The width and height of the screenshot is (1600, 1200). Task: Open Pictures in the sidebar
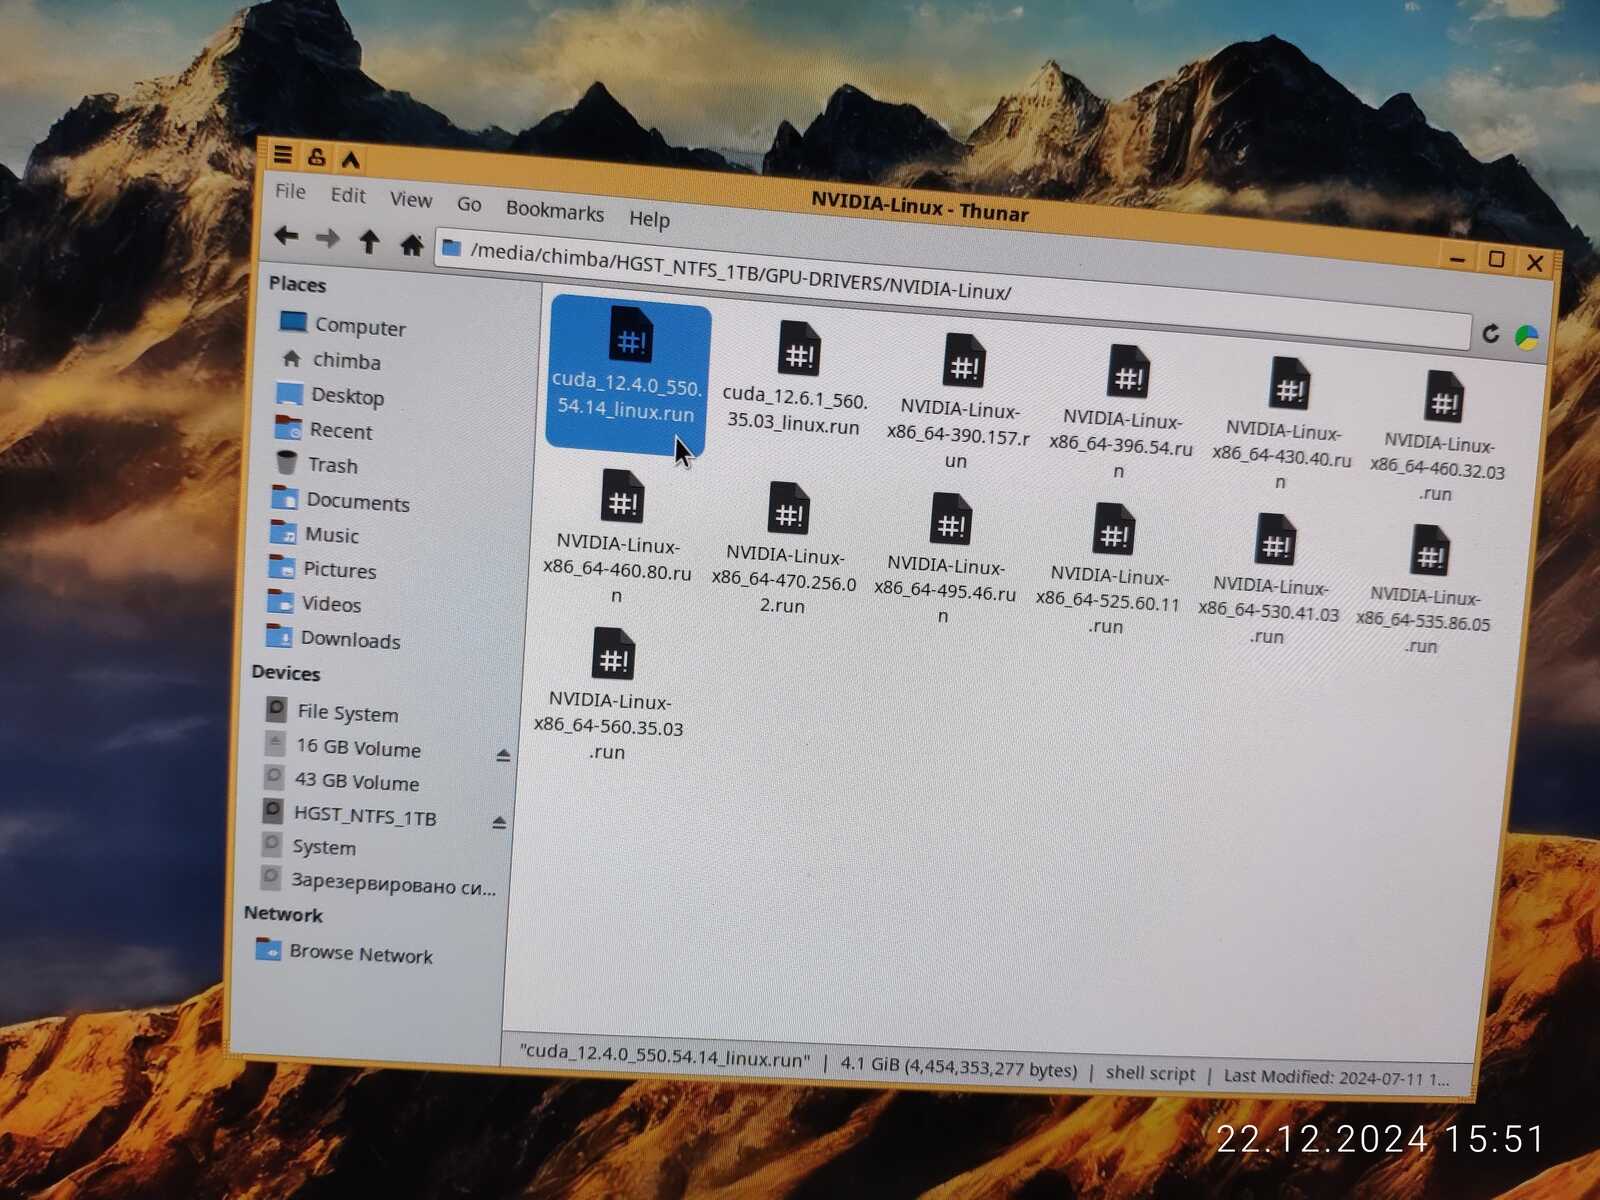point(322,569)
